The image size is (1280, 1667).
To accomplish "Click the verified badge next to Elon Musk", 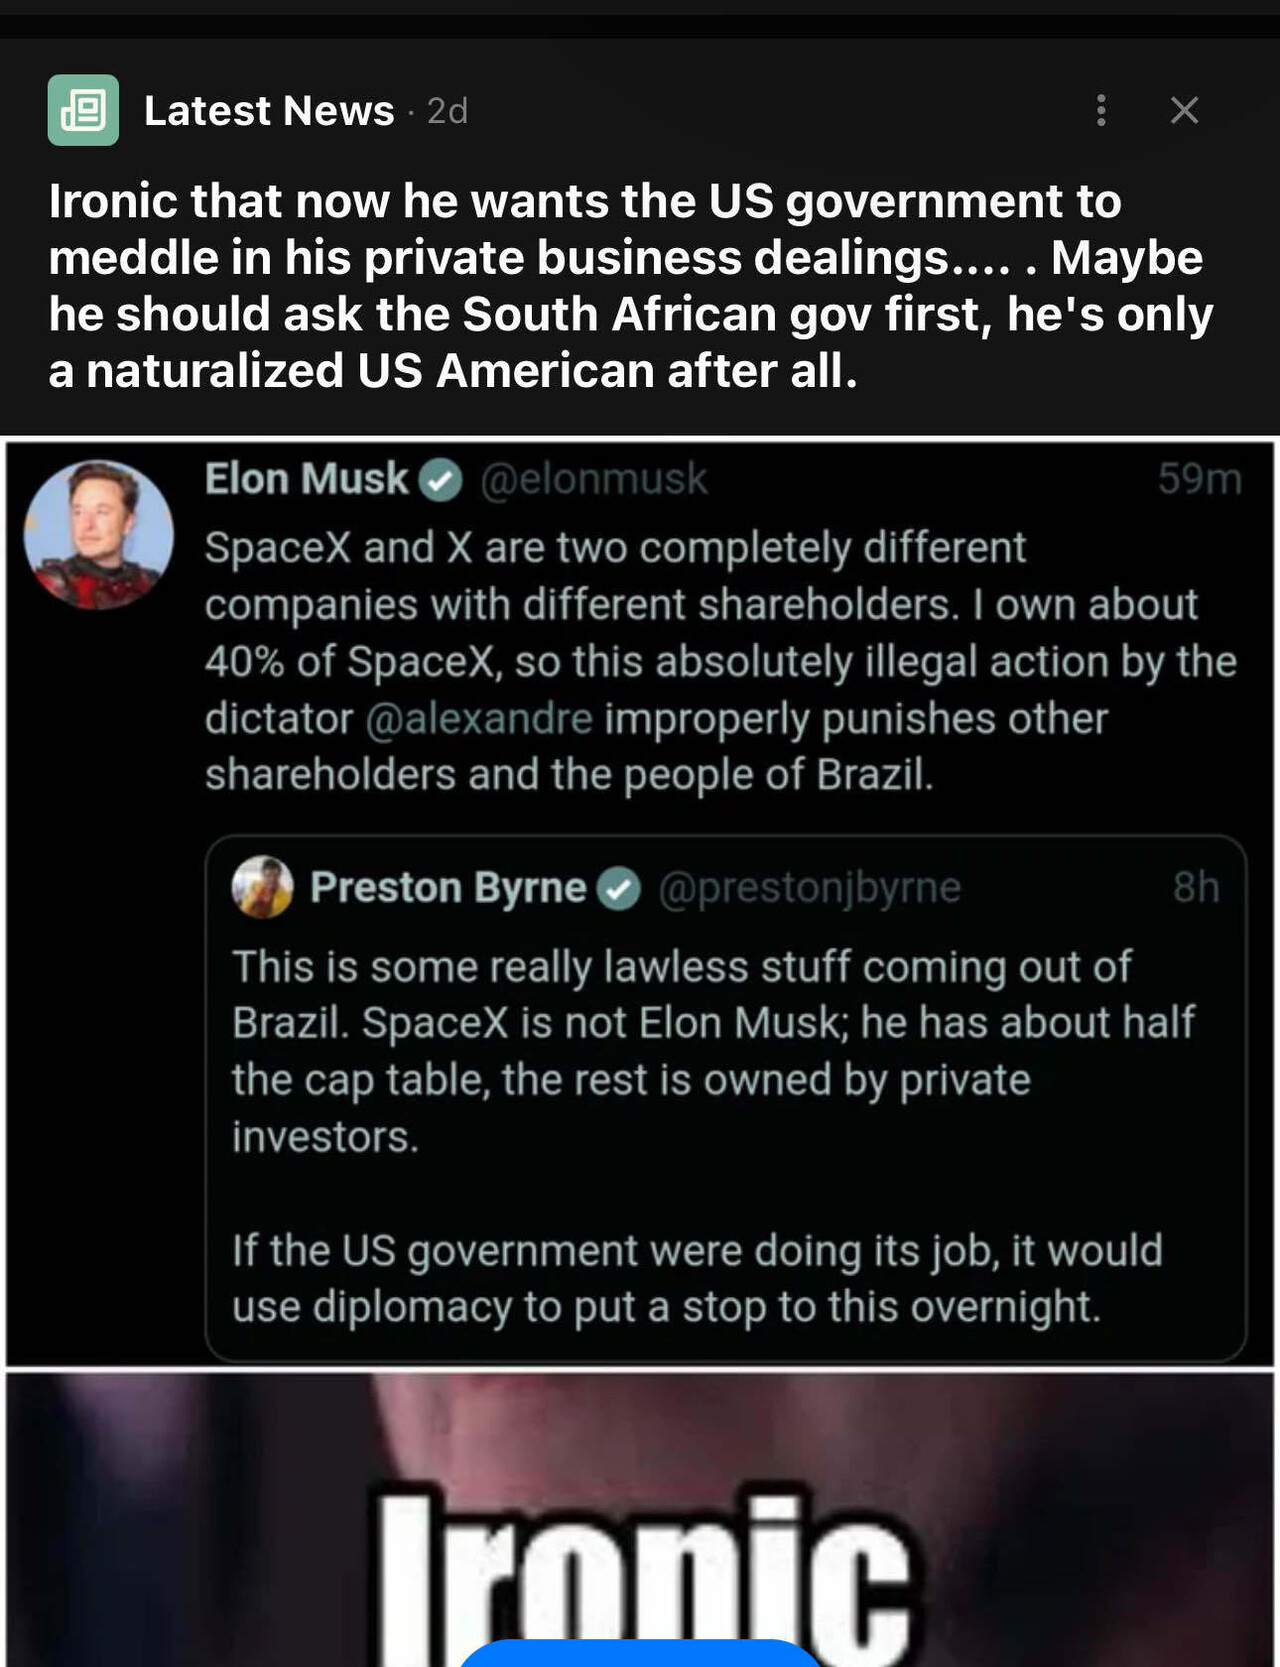I will (x=441, y=478).
